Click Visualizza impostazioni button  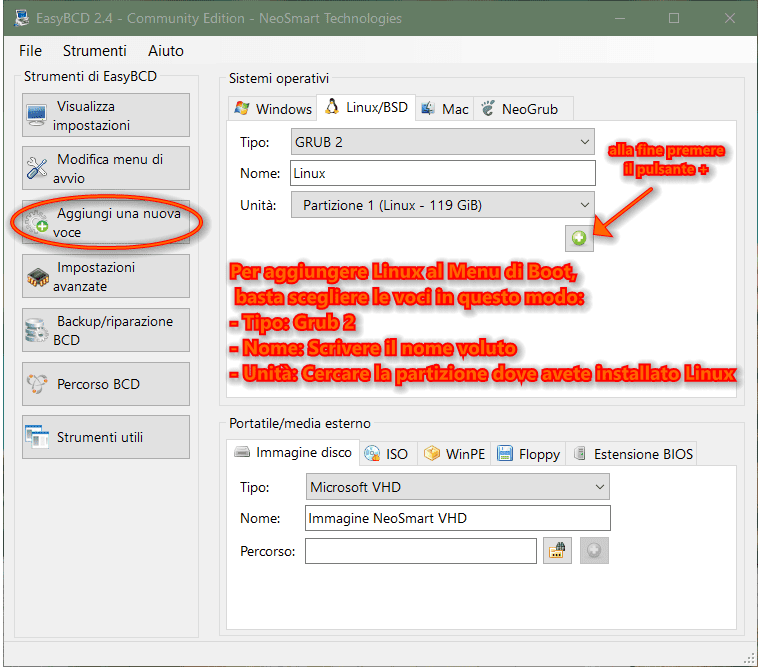coord(106,115)
